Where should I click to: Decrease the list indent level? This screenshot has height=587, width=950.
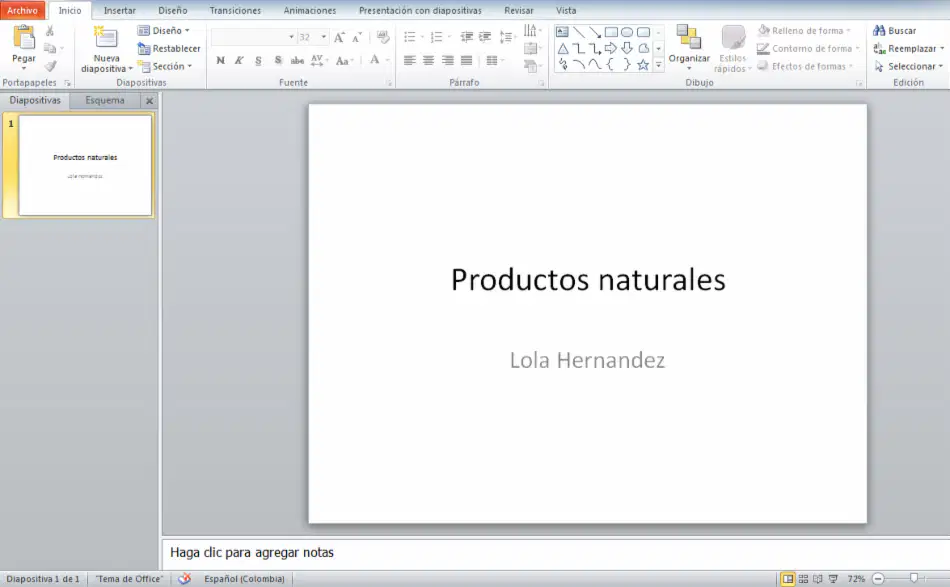[x=467, y=37]
